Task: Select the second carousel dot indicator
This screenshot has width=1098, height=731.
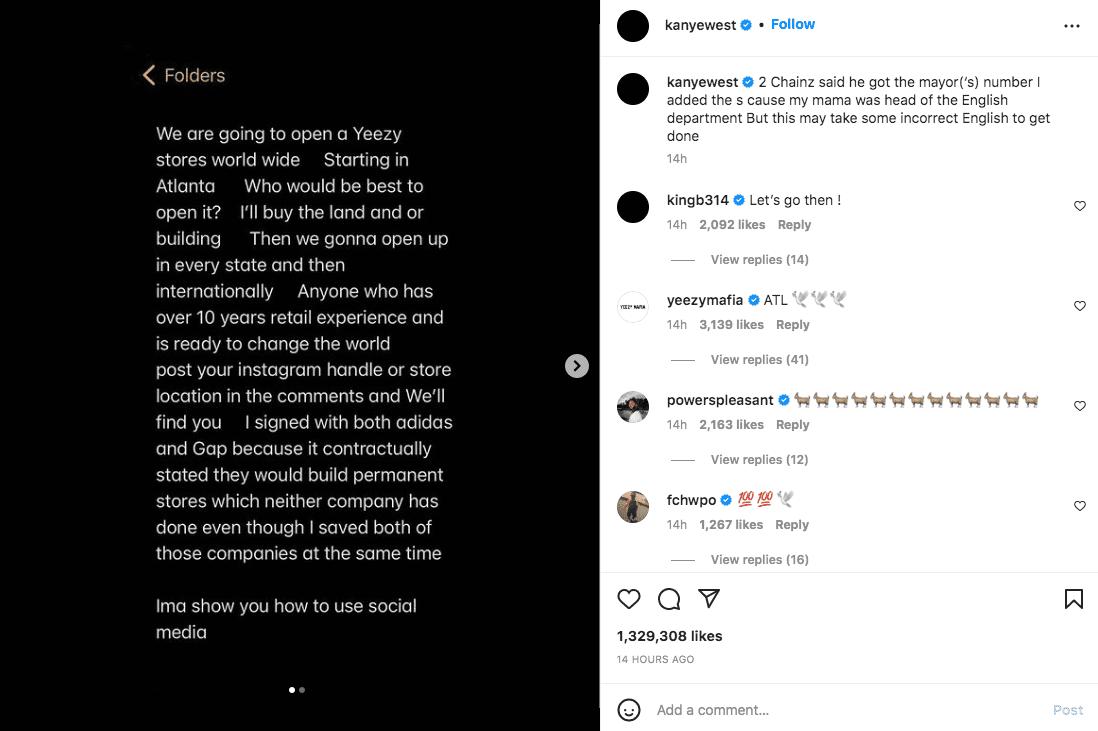Action: pyautogui.click(x=302, y=690)
